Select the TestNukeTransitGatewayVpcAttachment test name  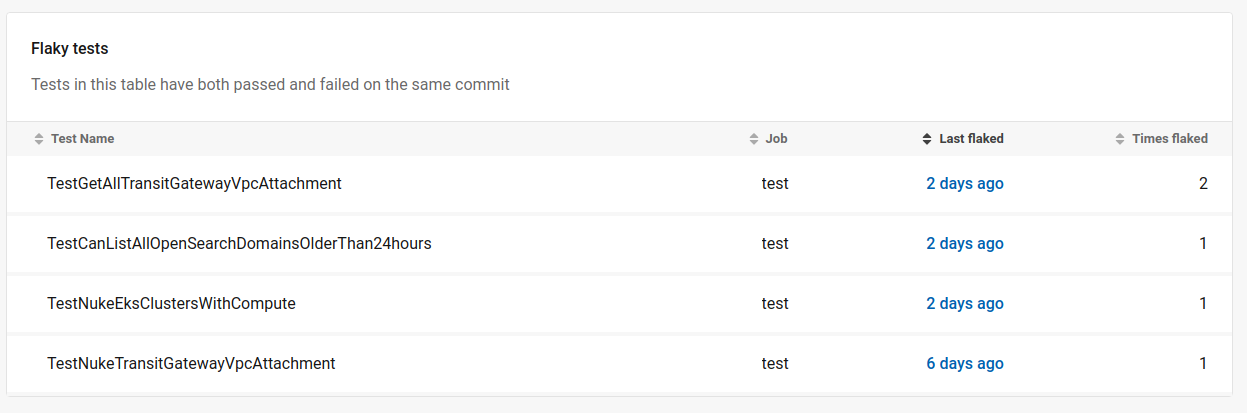191,364
